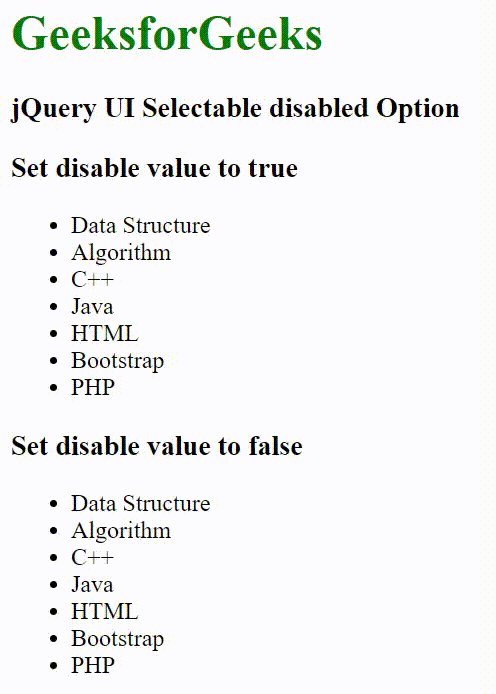
Task: Select Bootstrap in the enabled list
Action: [118, 639]
